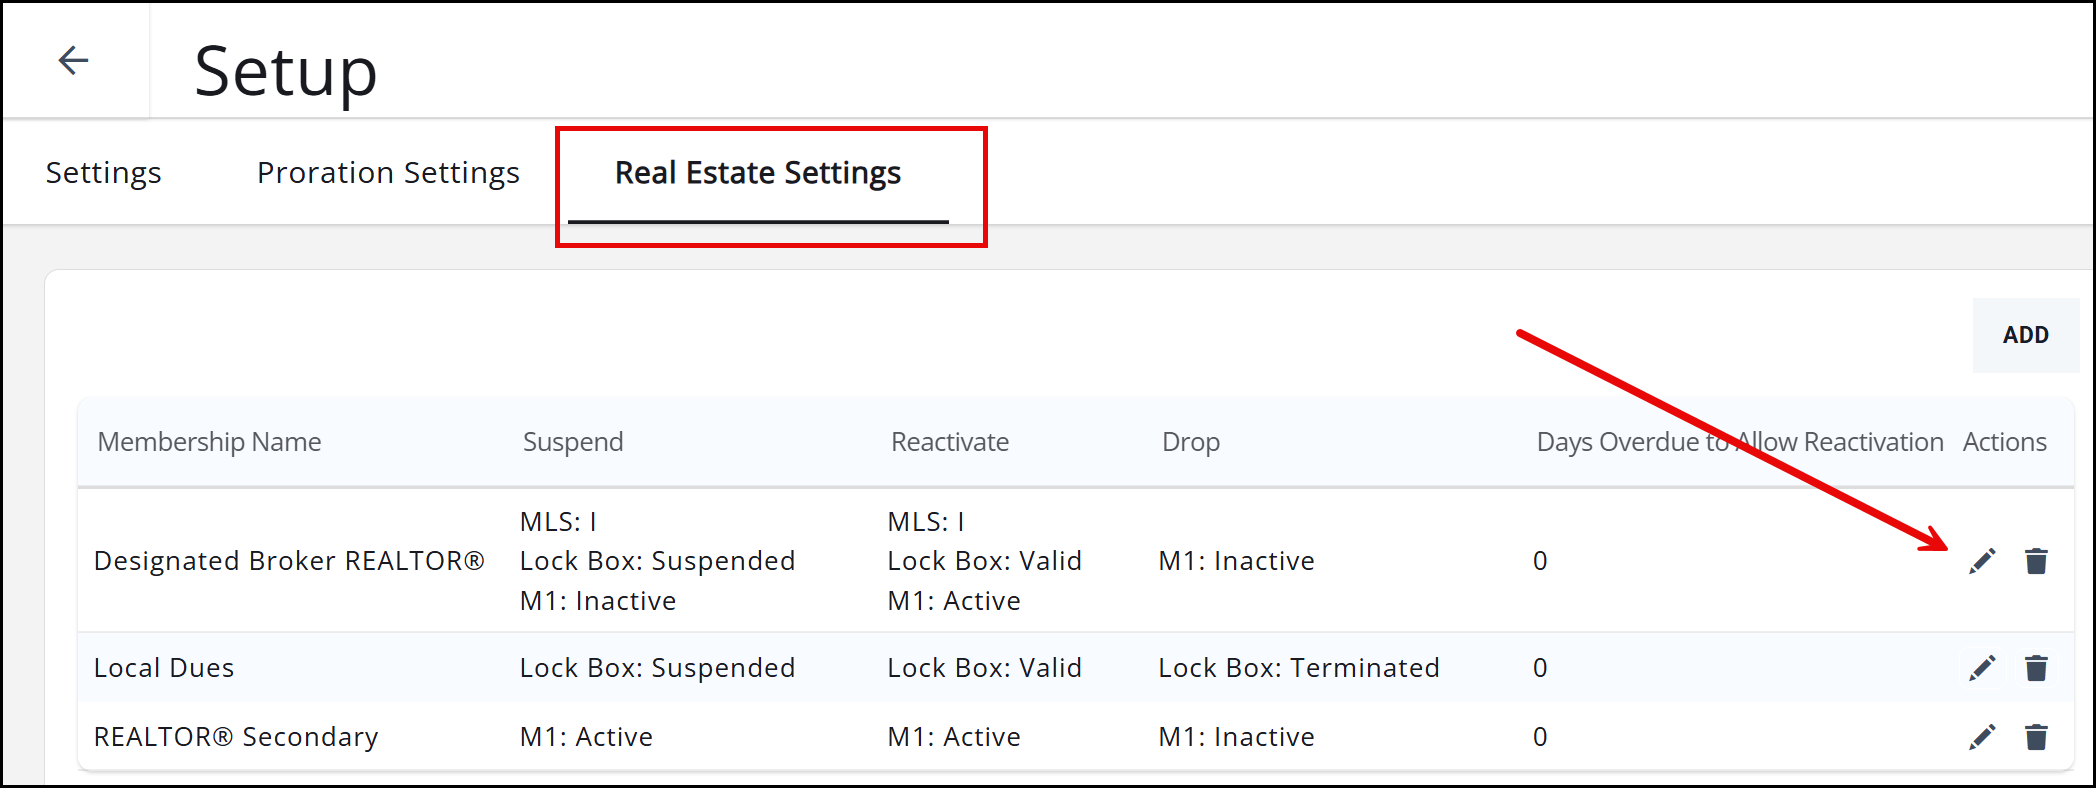Select the REALTOR® Secondary name cell
The width and height of the screenshot is (2096, 788).
pos(236,737)
